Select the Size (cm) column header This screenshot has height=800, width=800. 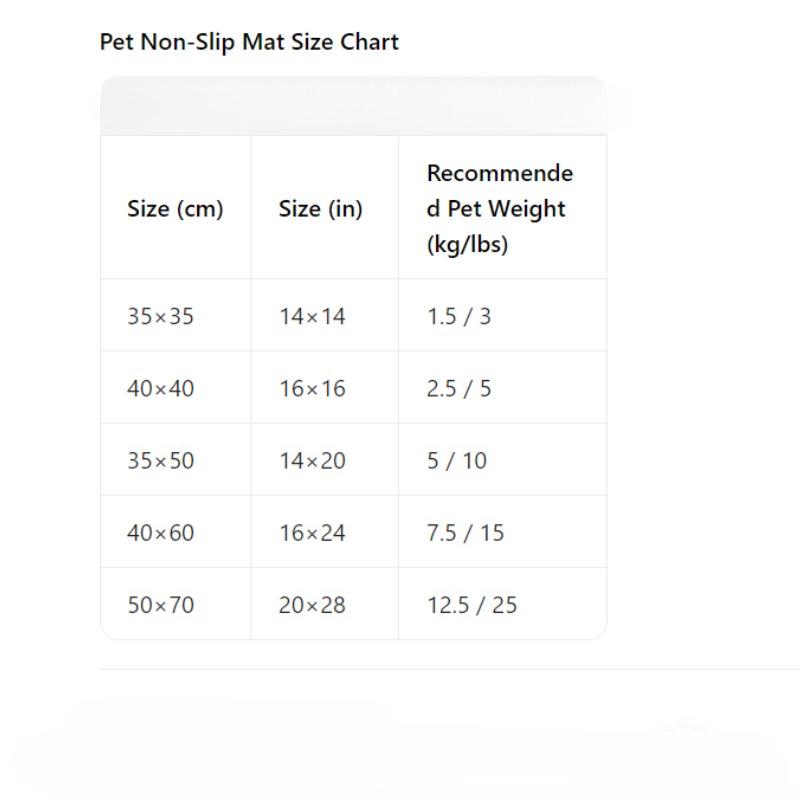pos(175,208)
